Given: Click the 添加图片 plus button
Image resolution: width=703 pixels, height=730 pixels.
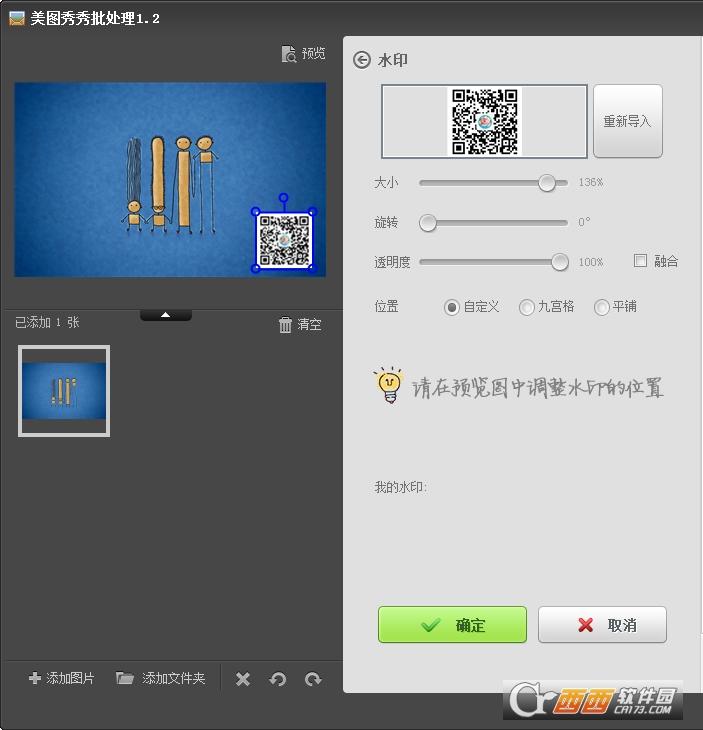Looking at the screenshot, I should click(61, 678).
